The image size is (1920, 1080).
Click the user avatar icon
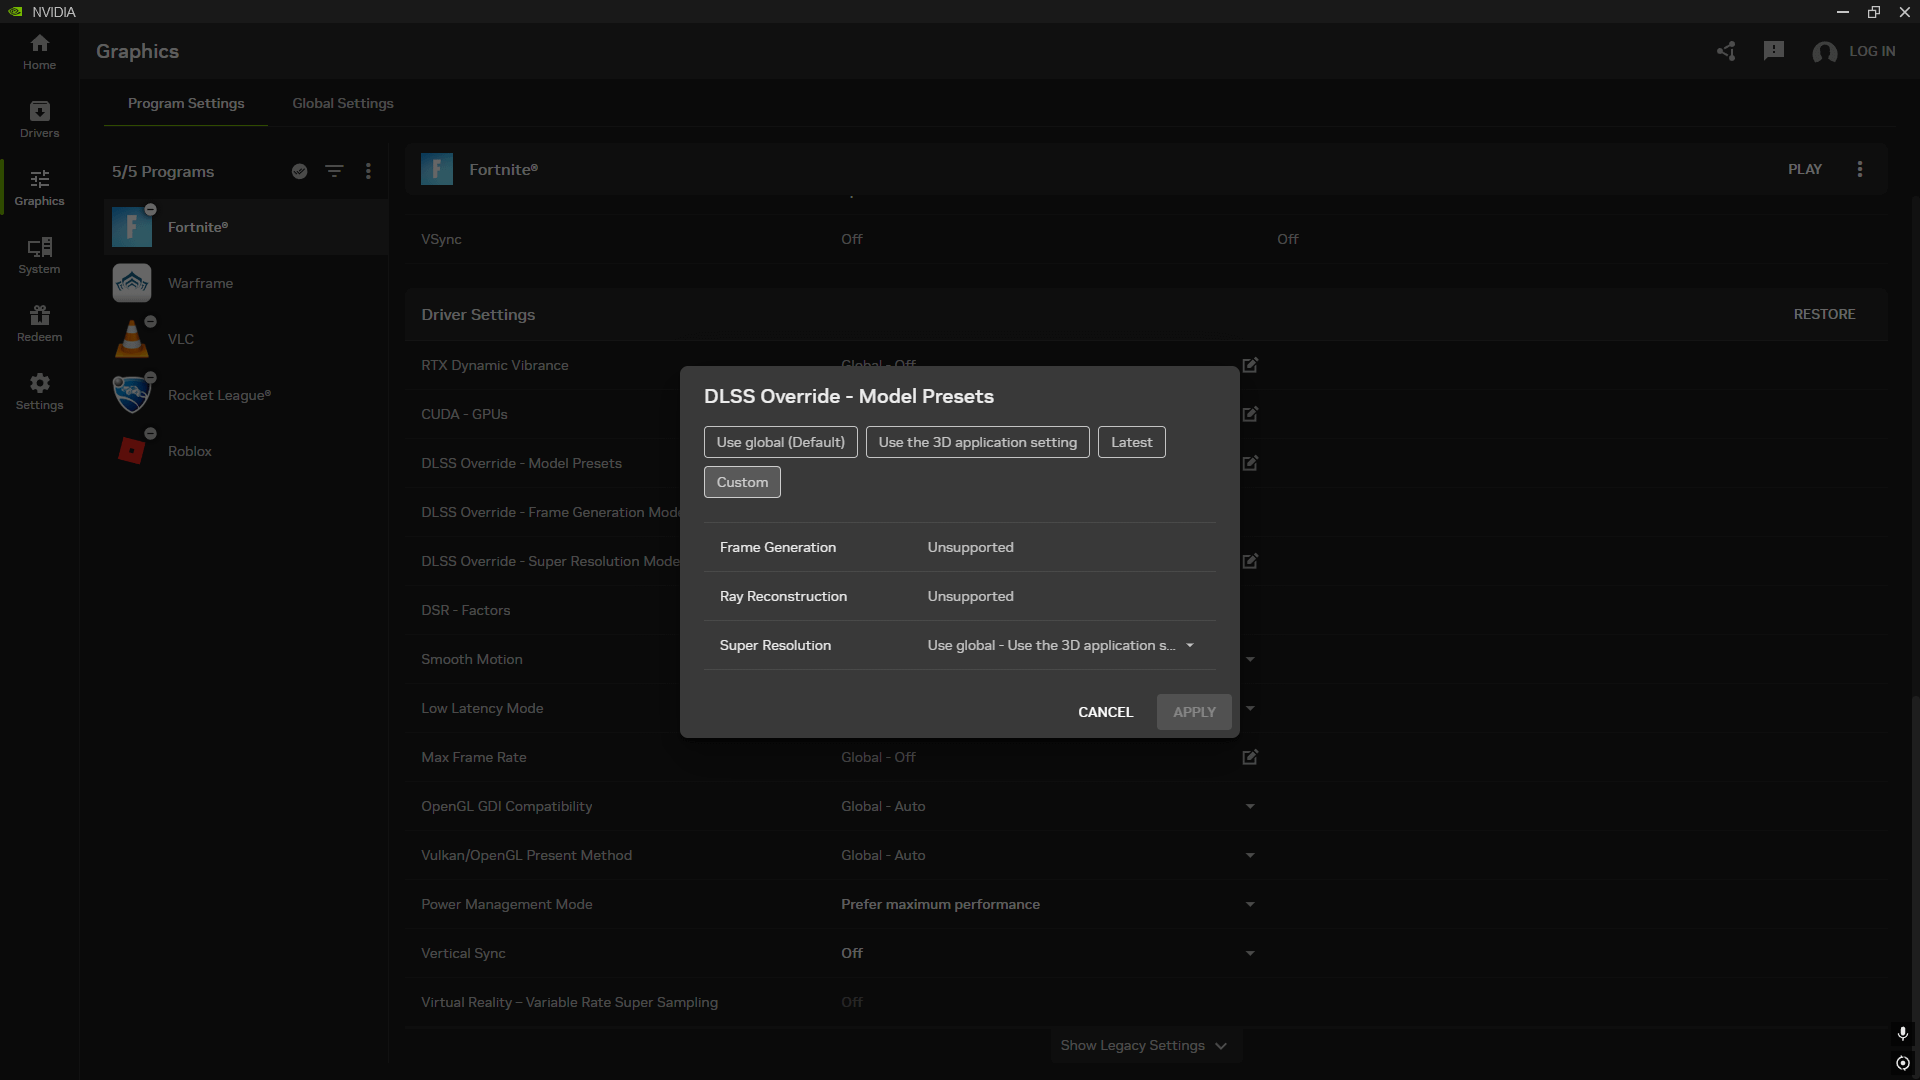[x=1824, y=52]
